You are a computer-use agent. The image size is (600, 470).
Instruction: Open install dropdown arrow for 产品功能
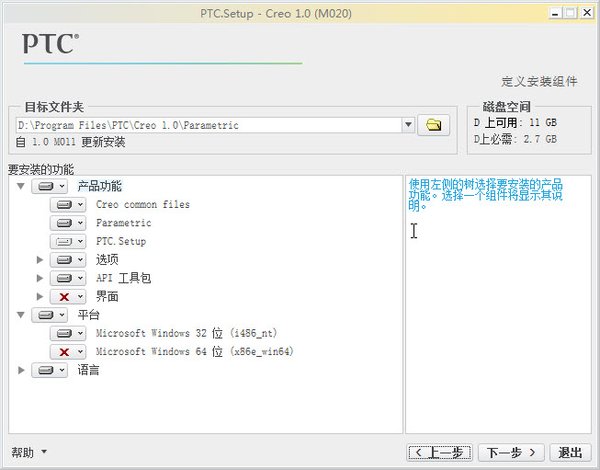coord(62,186)
